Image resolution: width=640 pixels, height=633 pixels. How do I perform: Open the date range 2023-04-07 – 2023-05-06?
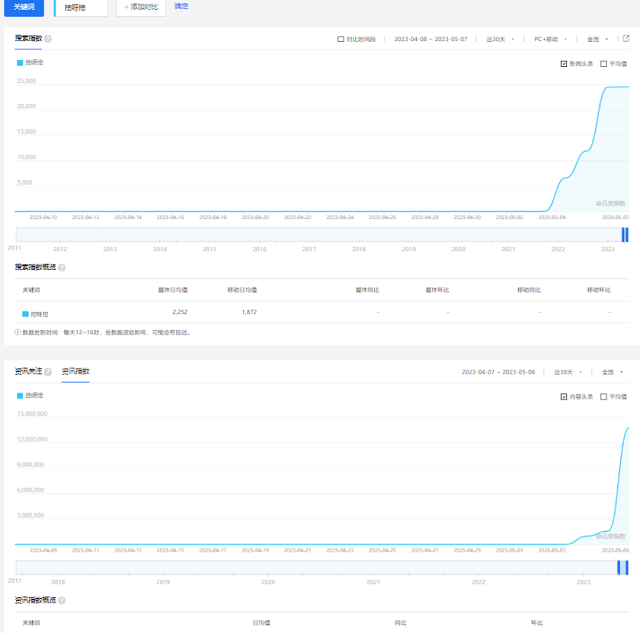coord(498,372)
